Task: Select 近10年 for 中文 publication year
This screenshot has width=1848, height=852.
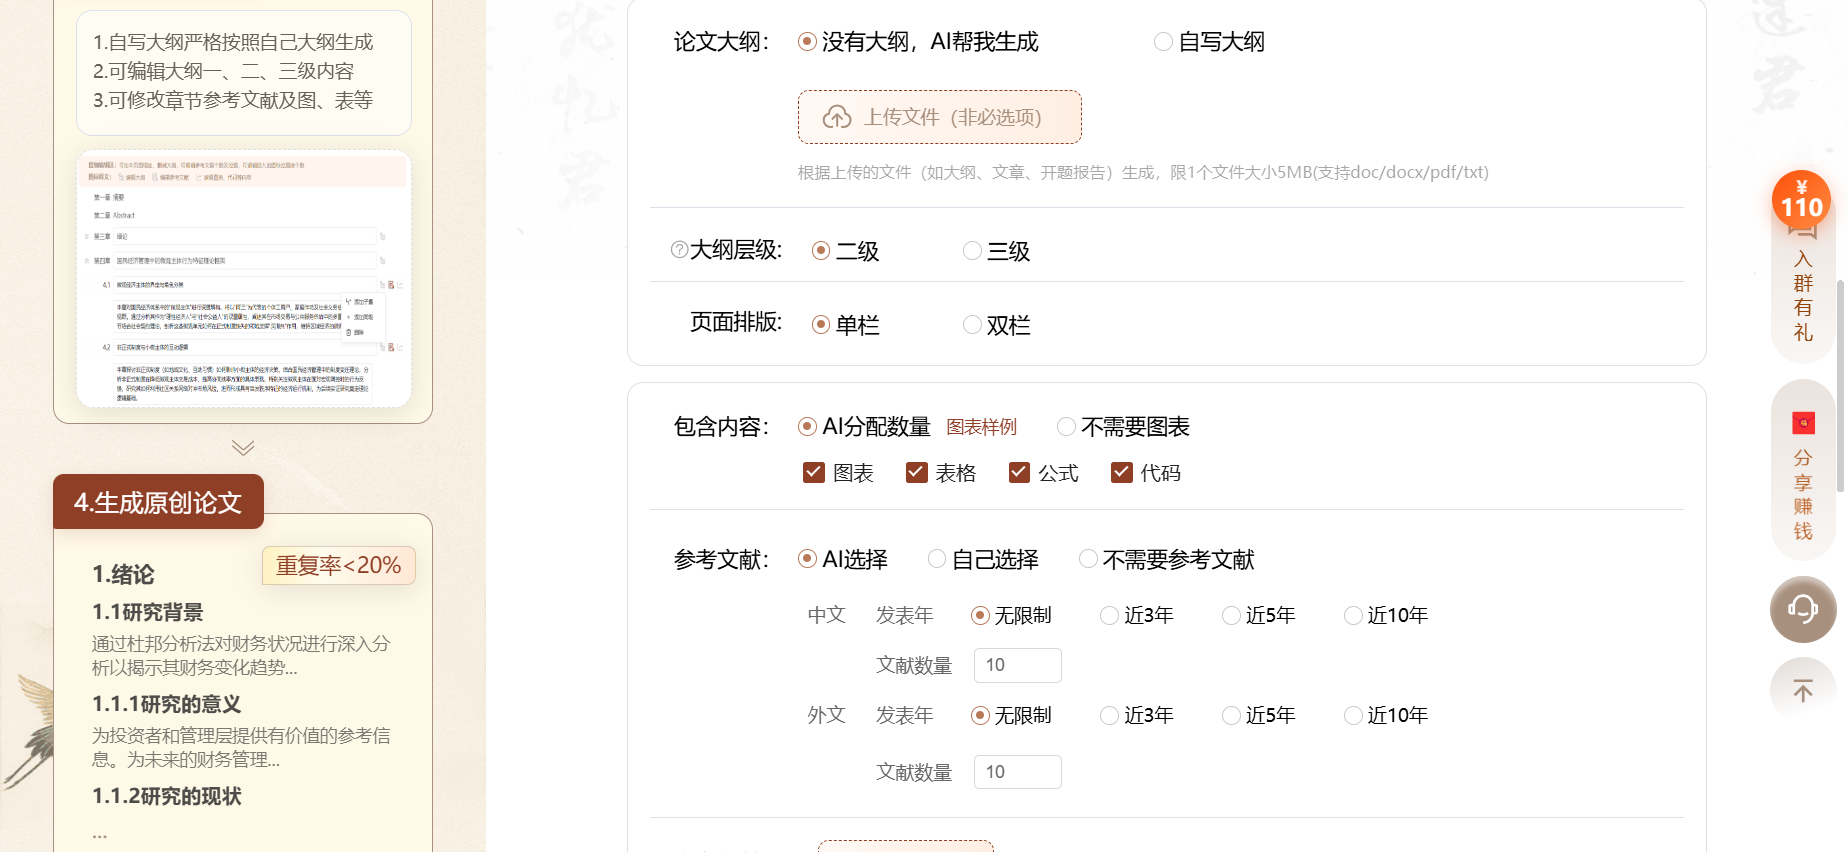Action: point(1386,615)
